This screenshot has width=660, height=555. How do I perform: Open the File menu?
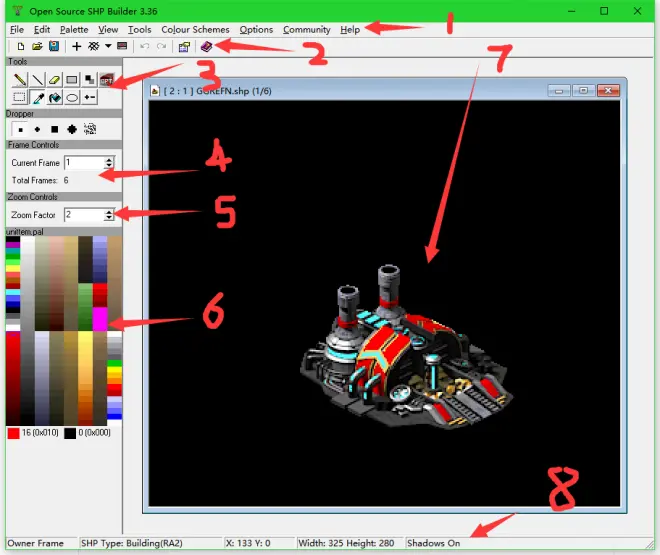[x=17, y=30]
